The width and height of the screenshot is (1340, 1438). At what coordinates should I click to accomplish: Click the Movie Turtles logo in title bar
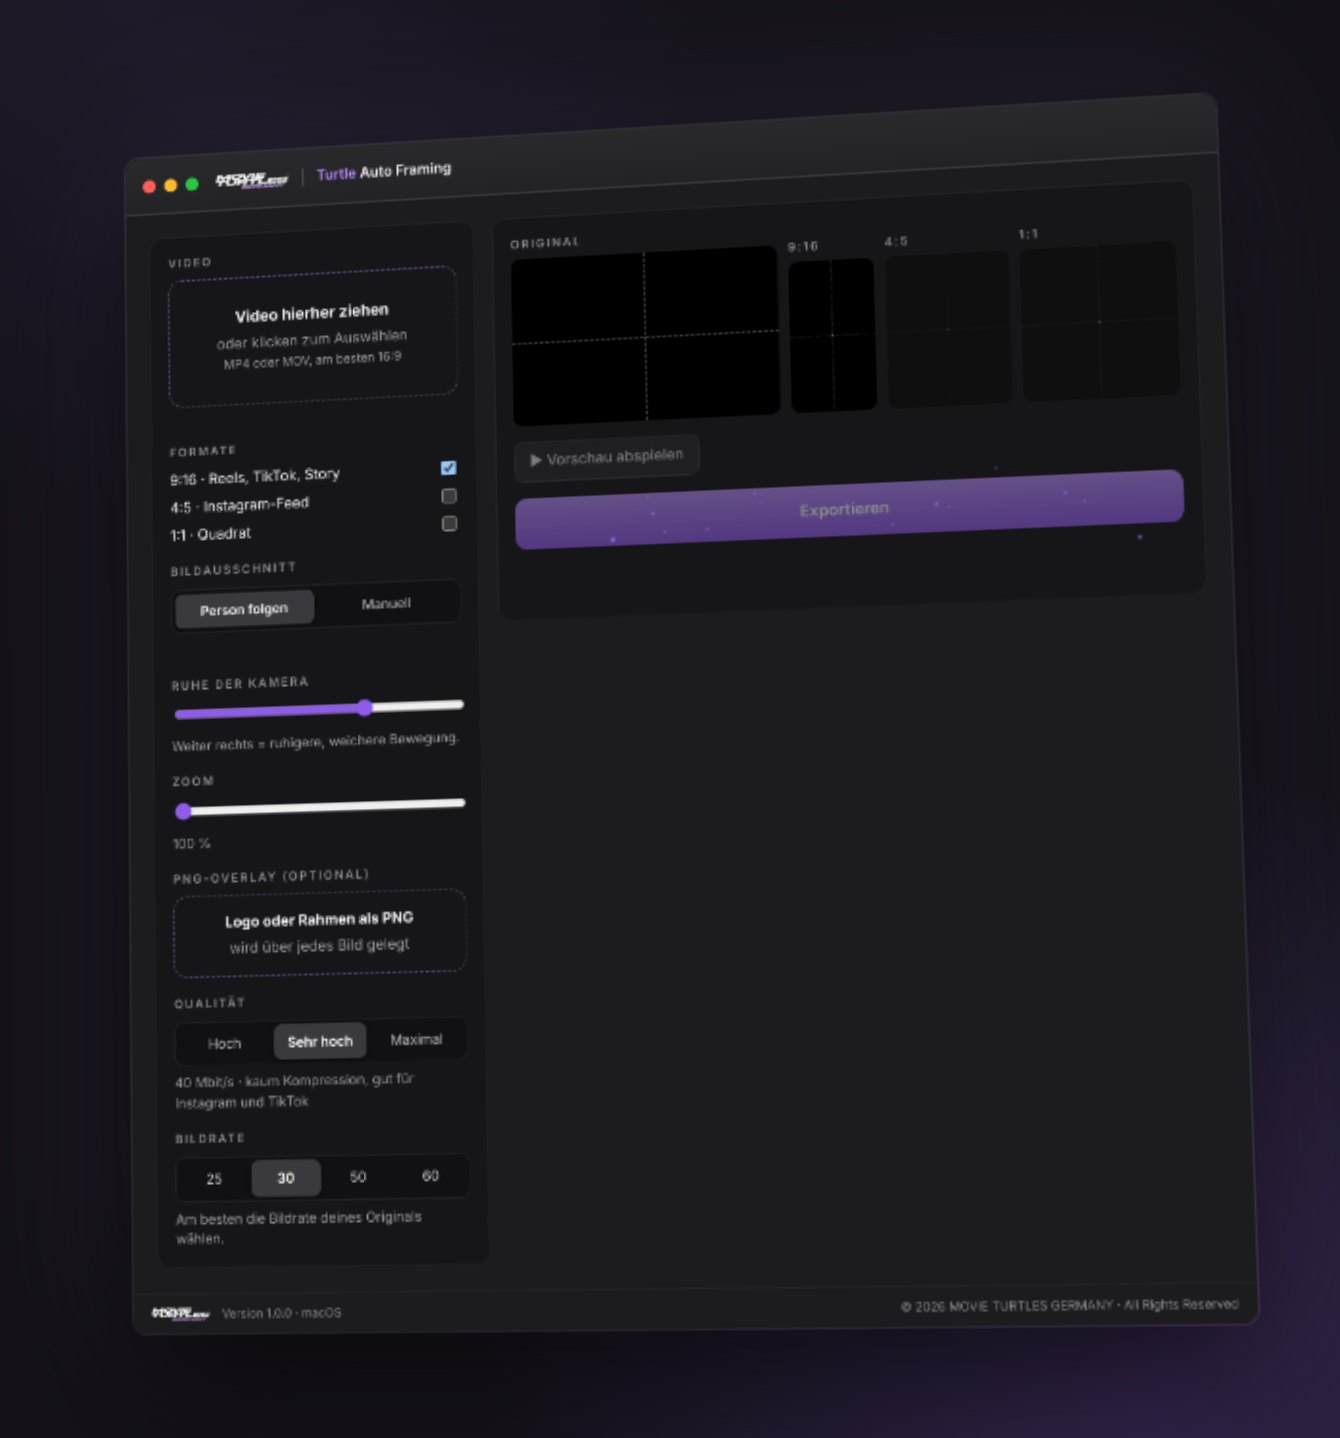click(251, 180)
